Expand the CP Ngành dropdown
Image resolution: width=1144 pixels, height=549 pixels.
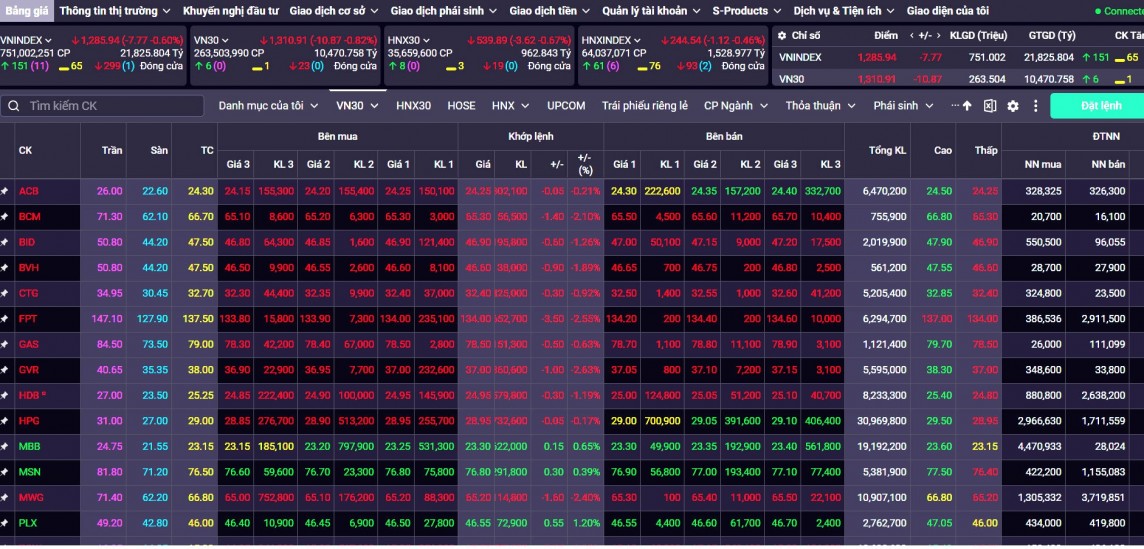tap(736, 106)
